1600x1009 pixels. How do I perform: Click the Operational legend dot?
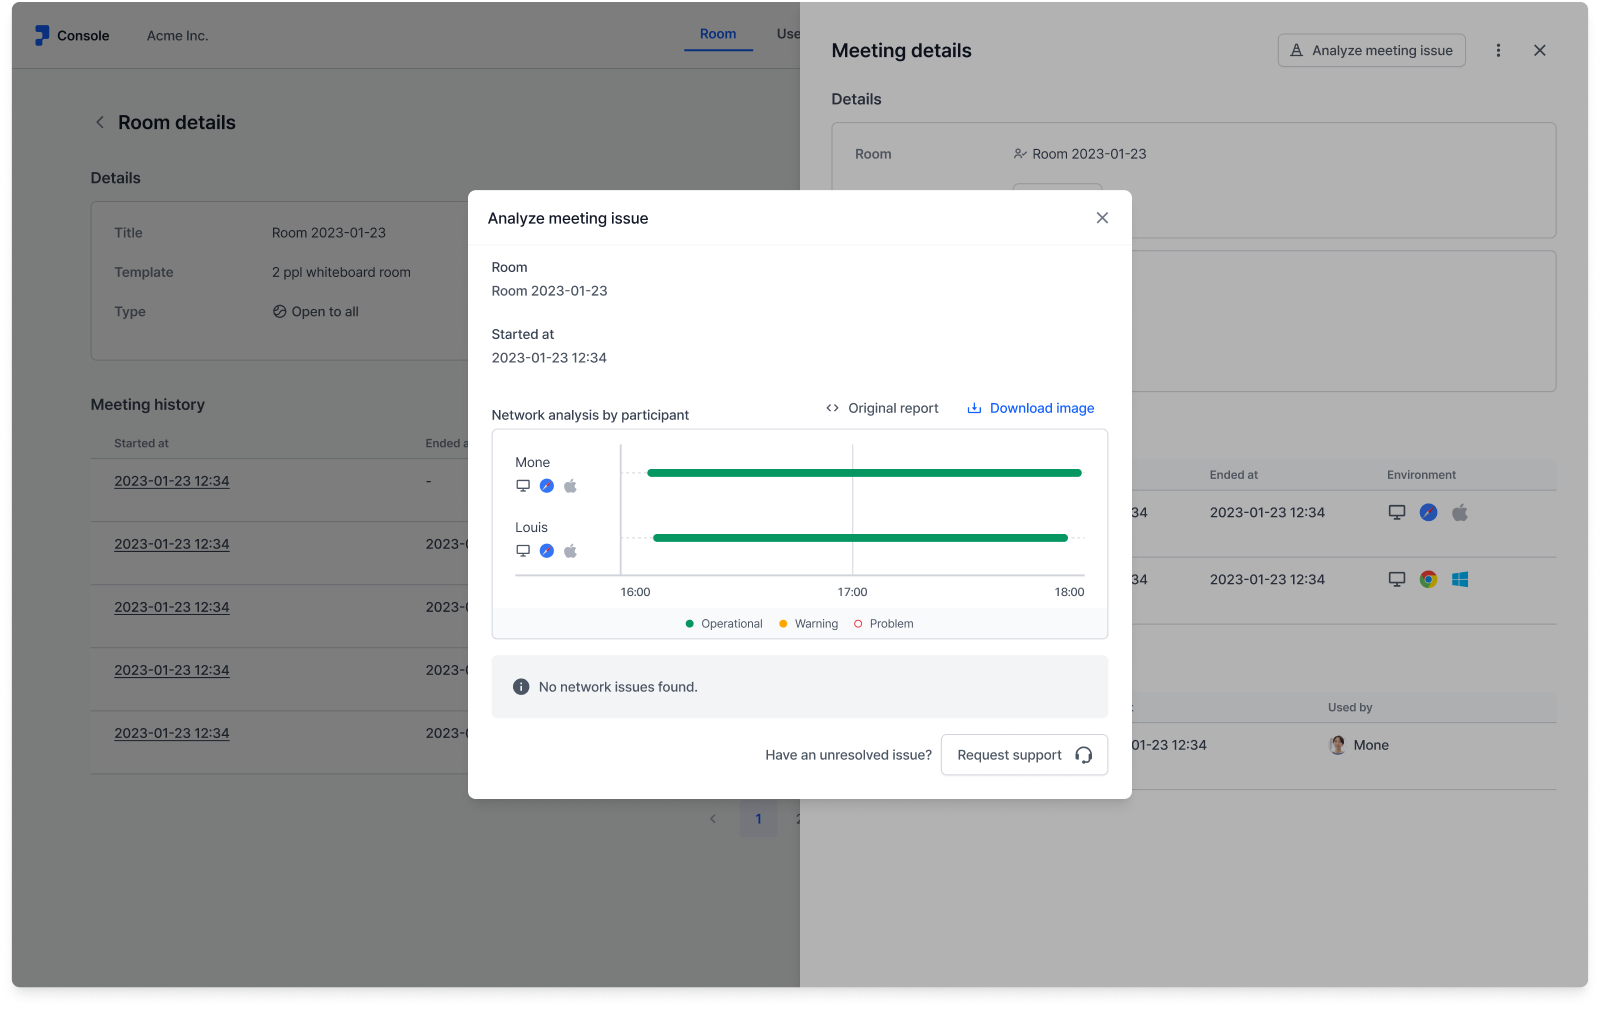[690, 624]
